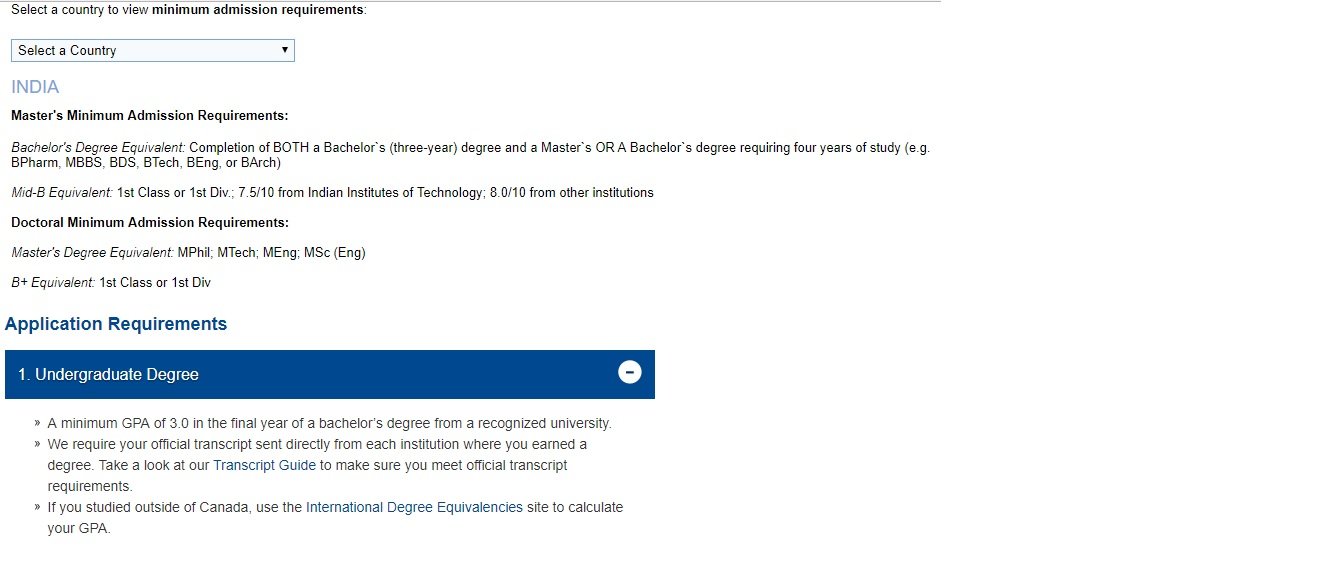Click the minimum GPA of 3.0 bullet text
This screenshot has width=1344, height=563.
[x=329, y=423]
